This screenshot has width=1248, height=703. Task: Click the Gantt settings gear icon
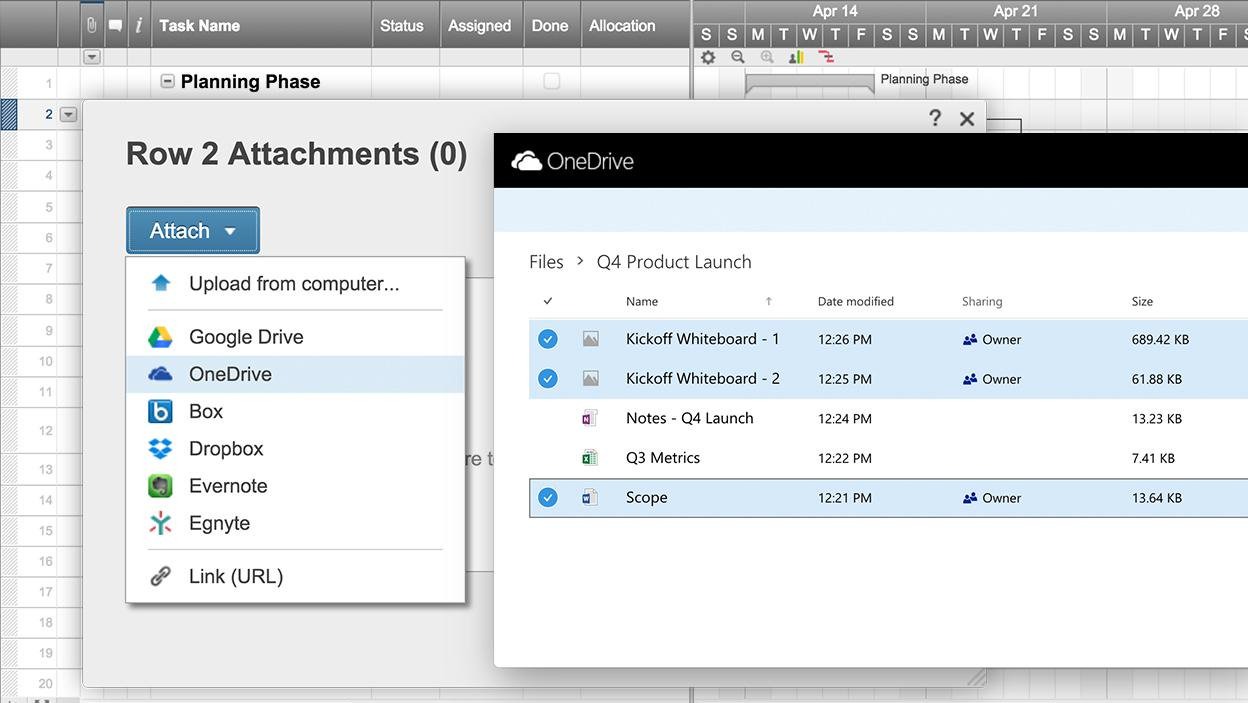click(708, 58)
